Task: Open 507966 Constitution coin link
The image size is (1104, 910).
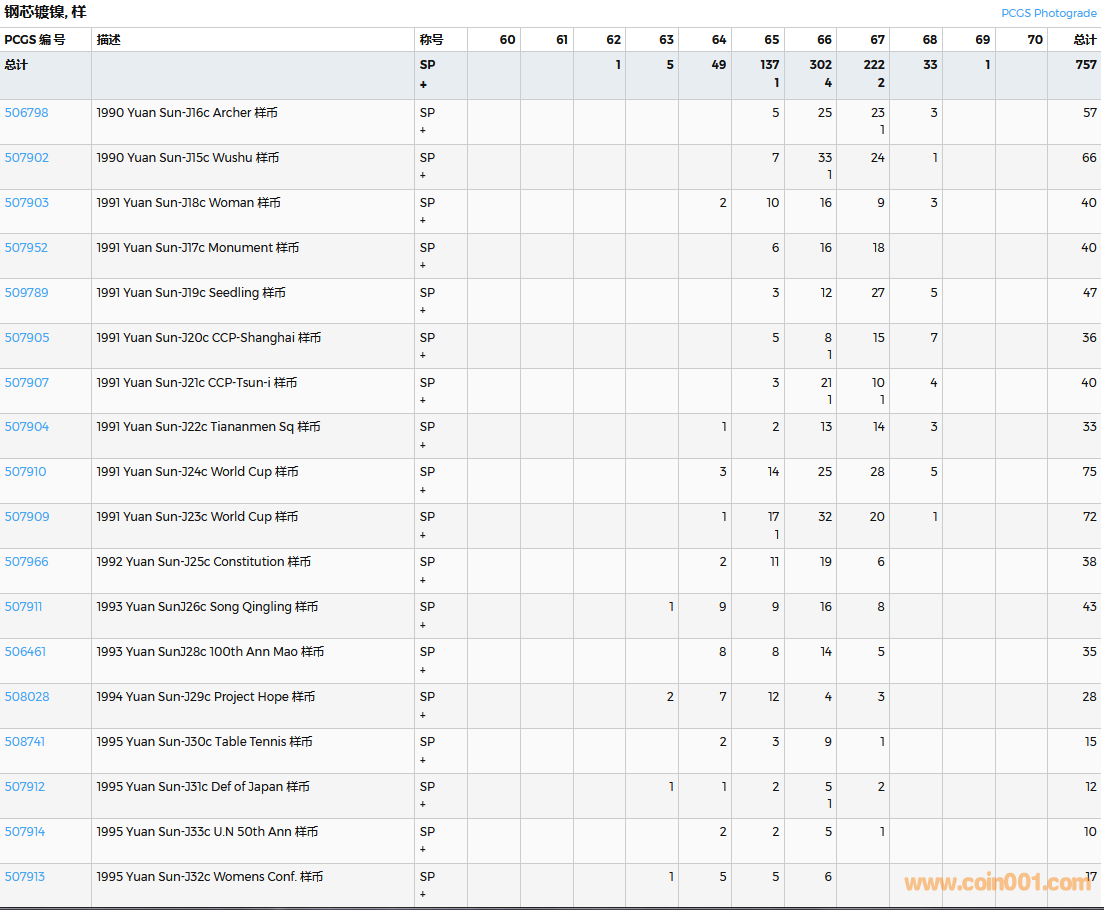Action: 26,562
